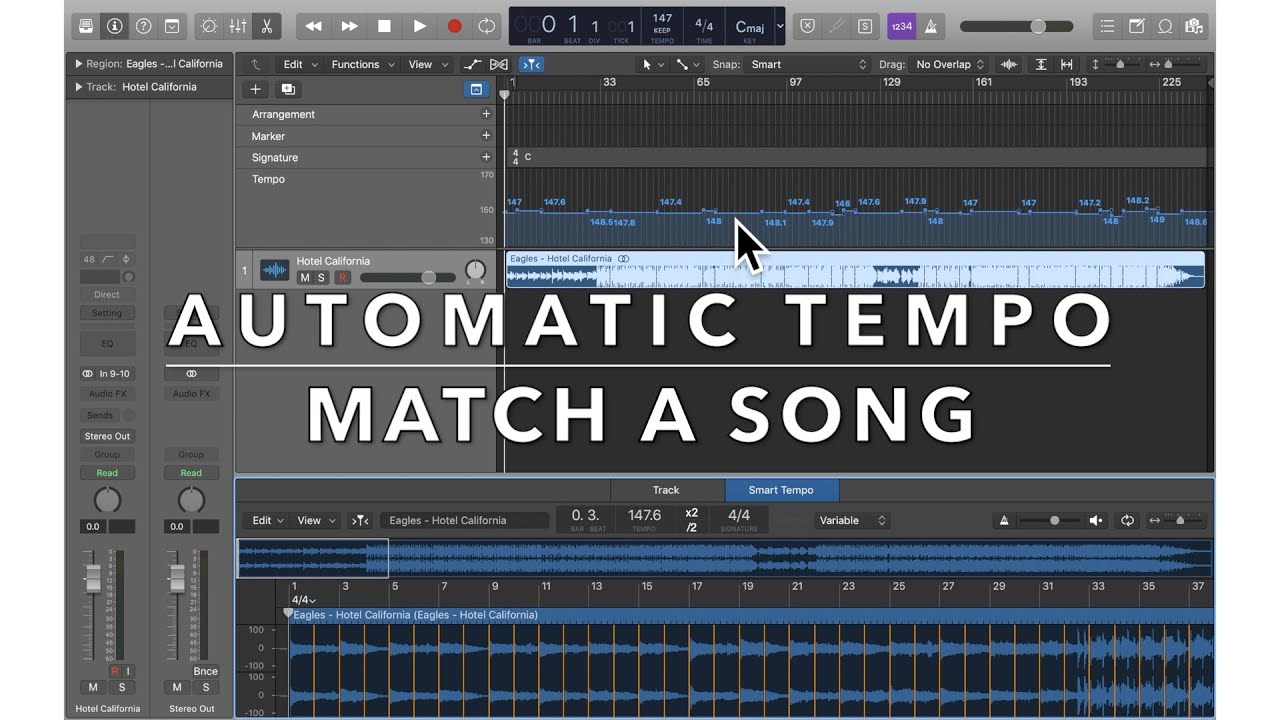Toggle Flex view button in tracks area
1280x720 pixels.
coord(498,64)
